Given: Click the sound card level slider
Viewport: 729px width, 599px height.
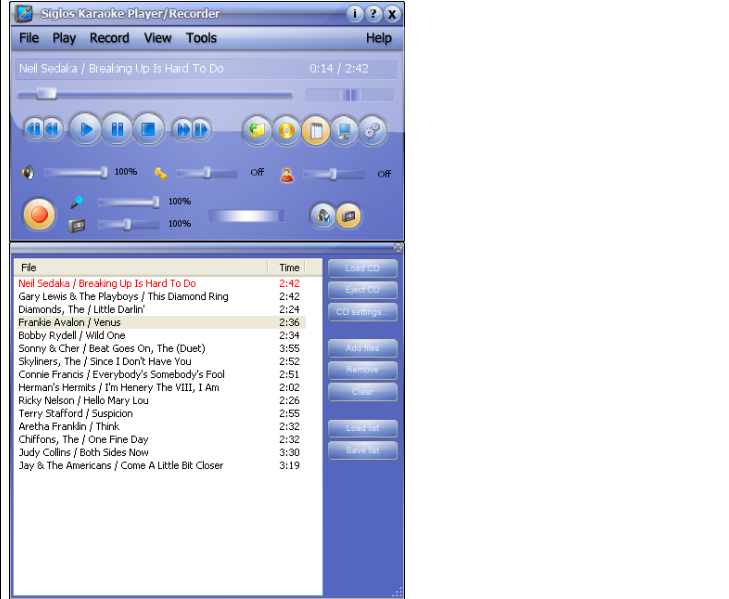Looking at the screenshot, I should [128, 224].
